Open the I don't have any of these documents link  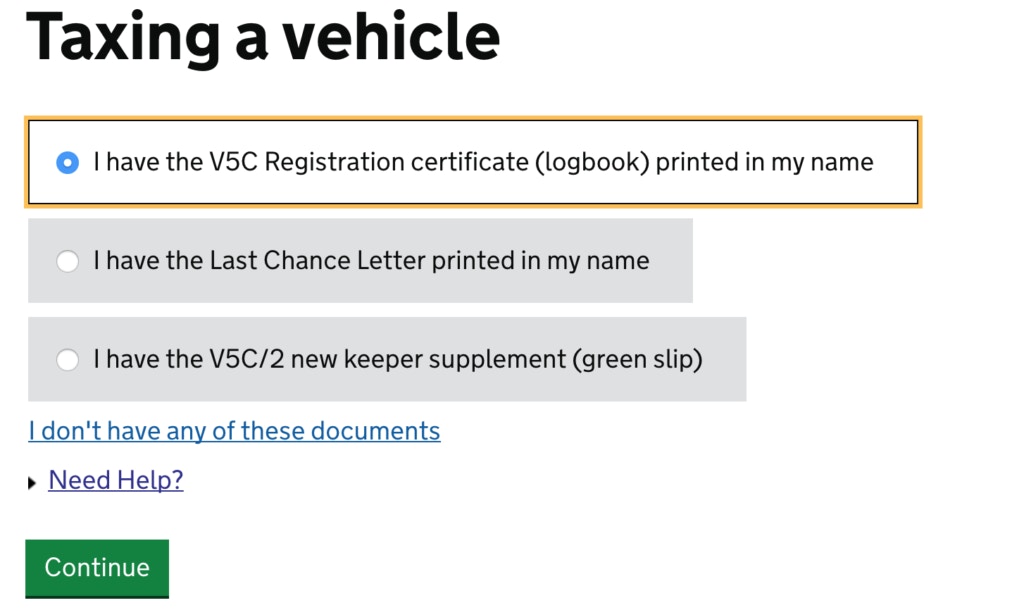tap(234, 430)
